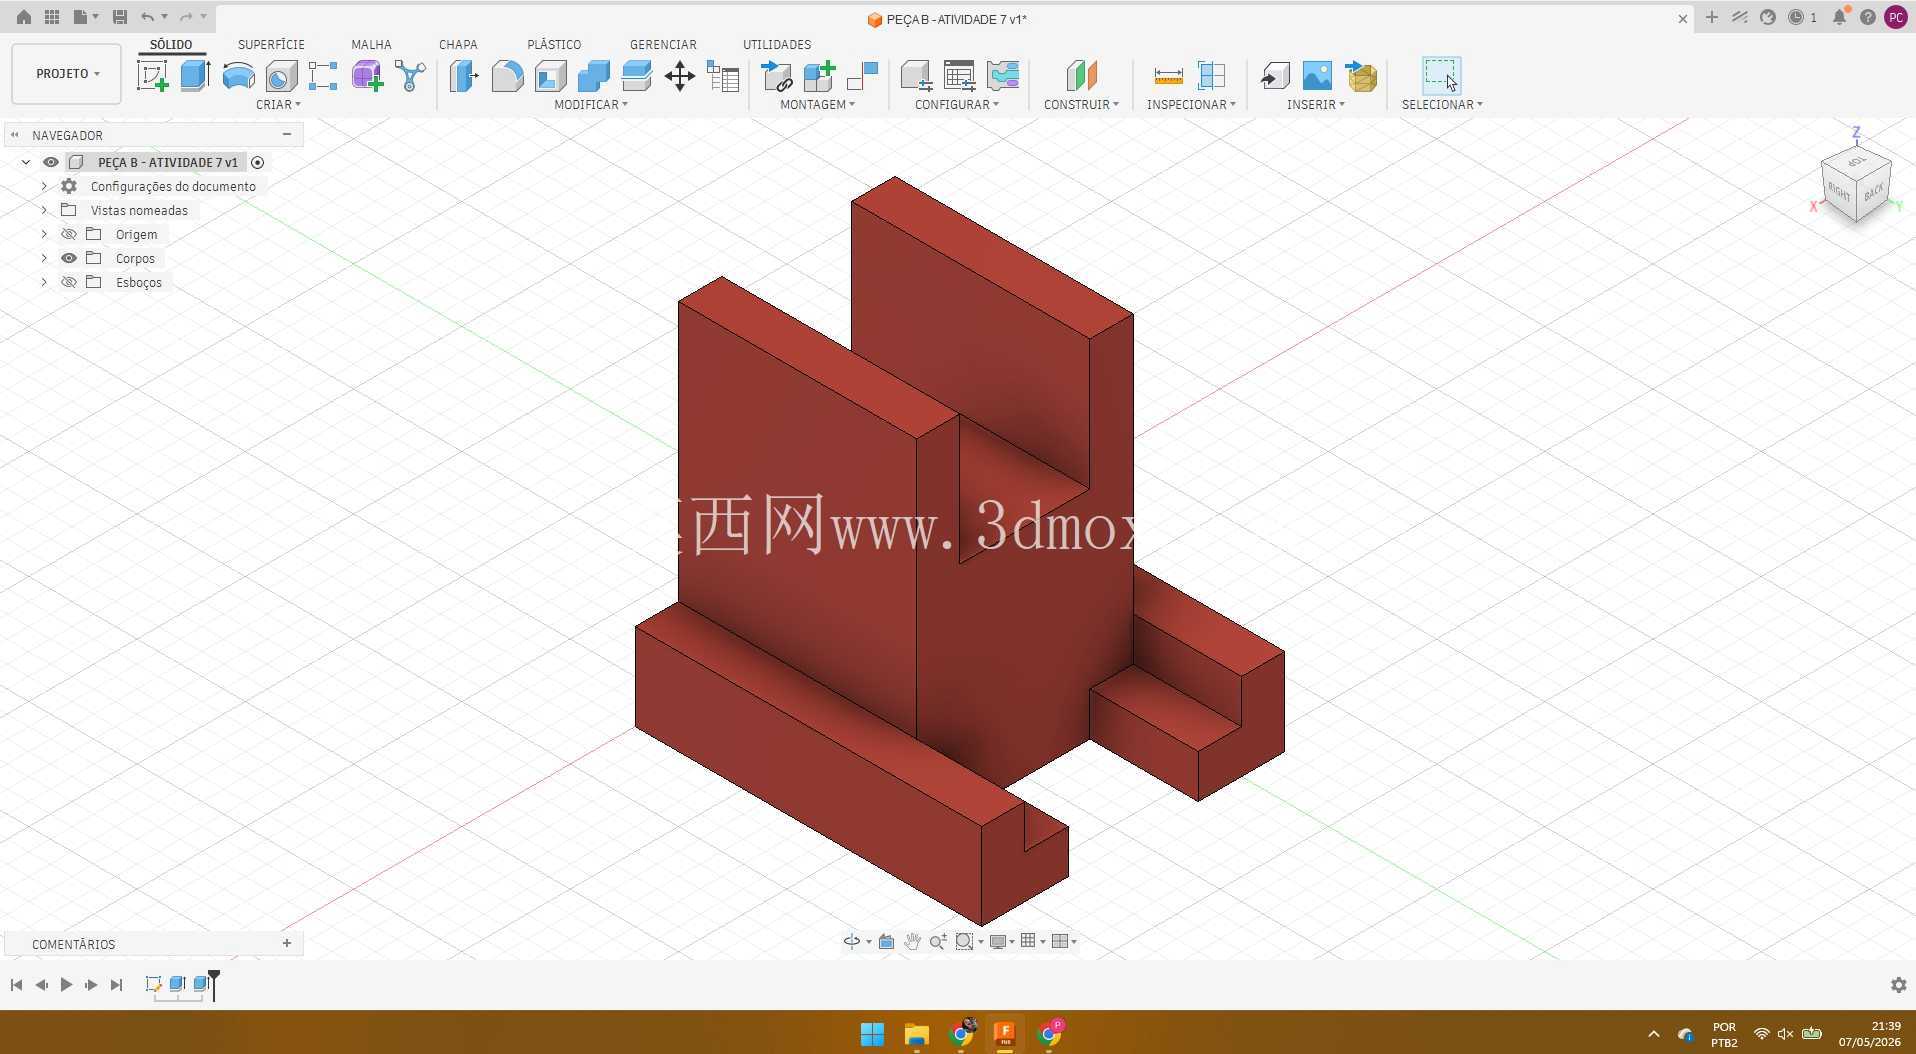Open the CONFIGURAR dropdown menu
Image resolution: width=1916 pixels, height=1054 pixels.
click(x=957, y=104)
